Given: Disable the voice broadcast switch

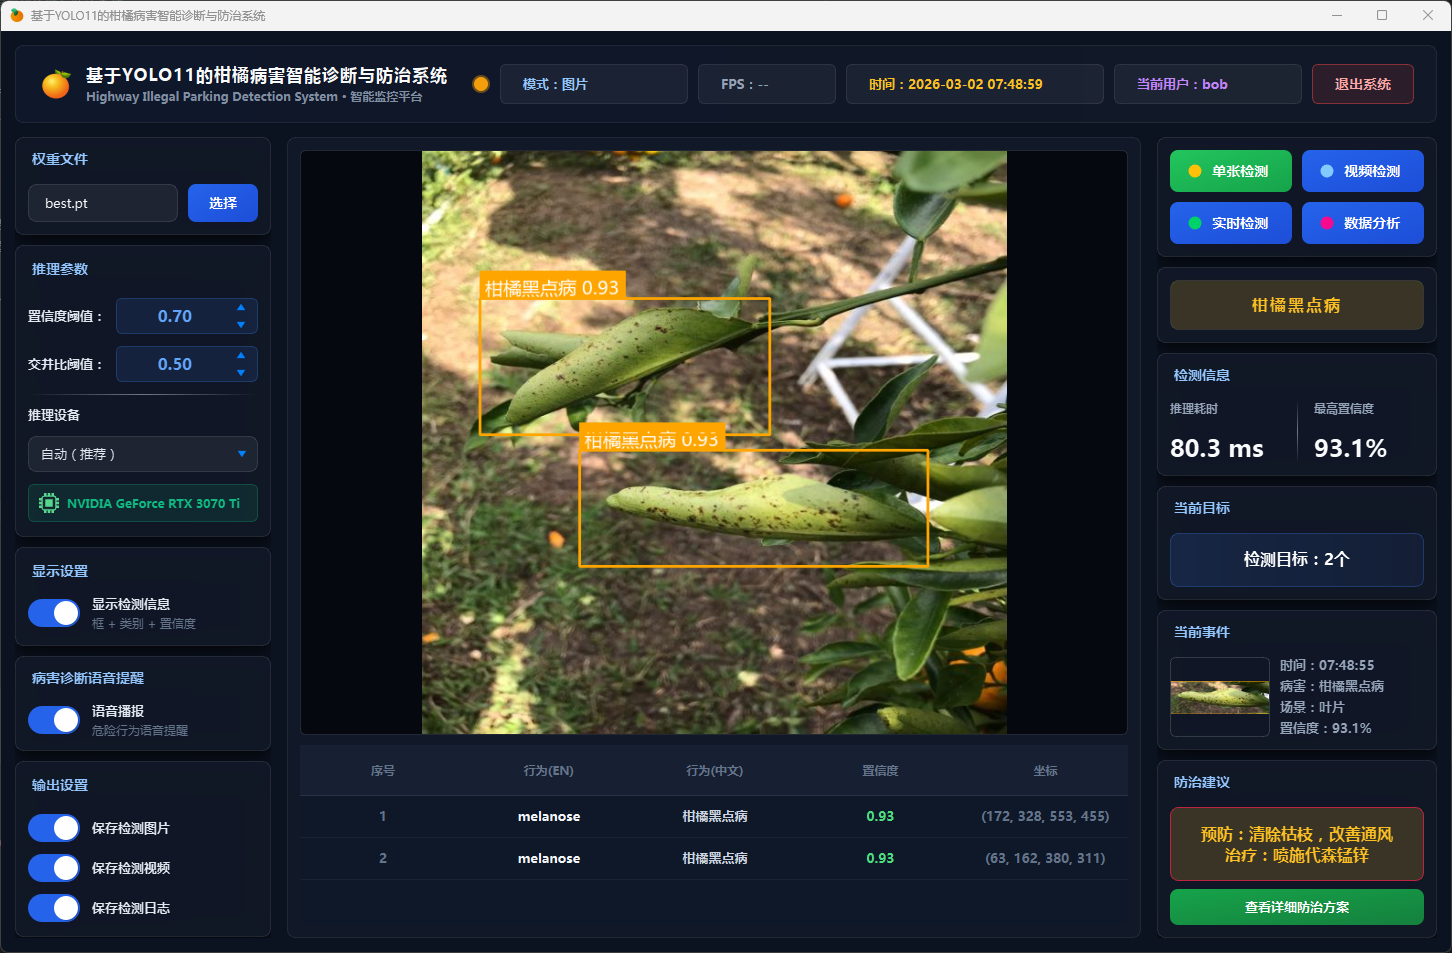Looking at the screenshot, I should pyautogui.click(x=54, y=720).
